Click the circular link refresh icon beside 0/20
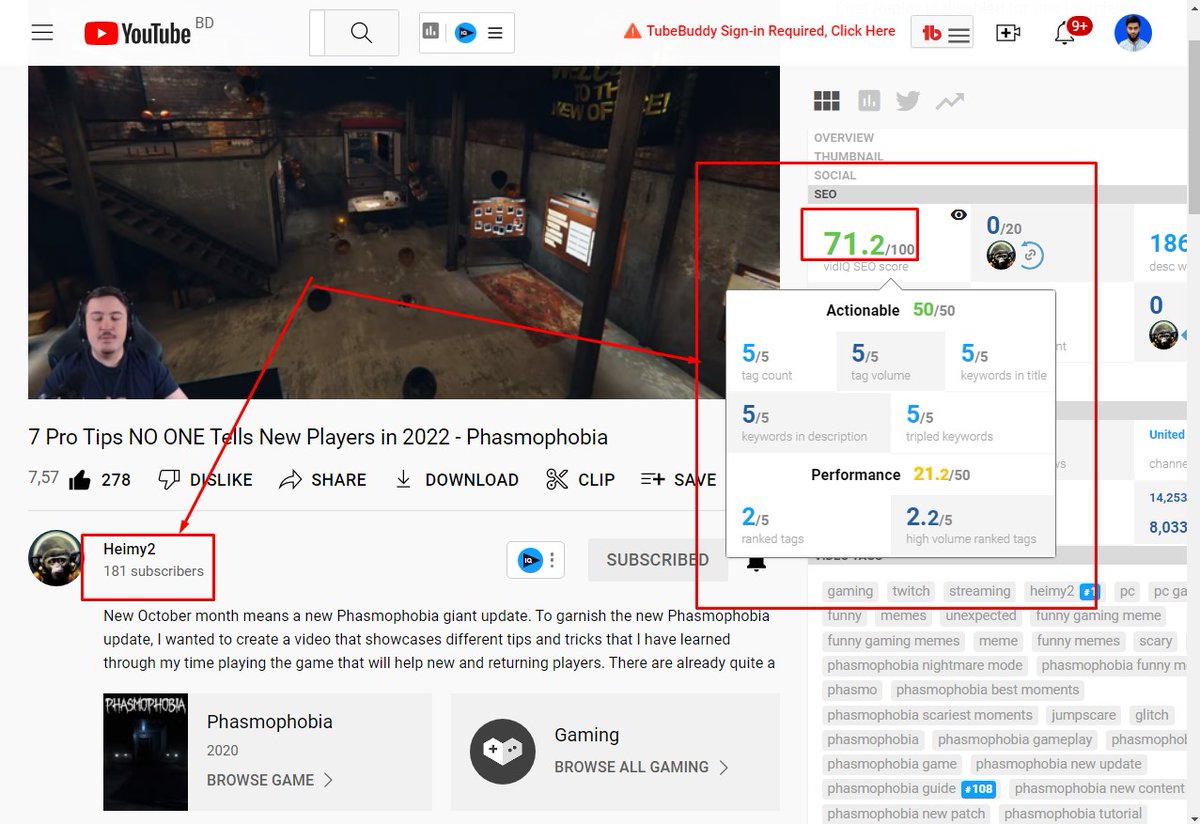Viewport: 1200px width, 824px height. click(1032, 255)
